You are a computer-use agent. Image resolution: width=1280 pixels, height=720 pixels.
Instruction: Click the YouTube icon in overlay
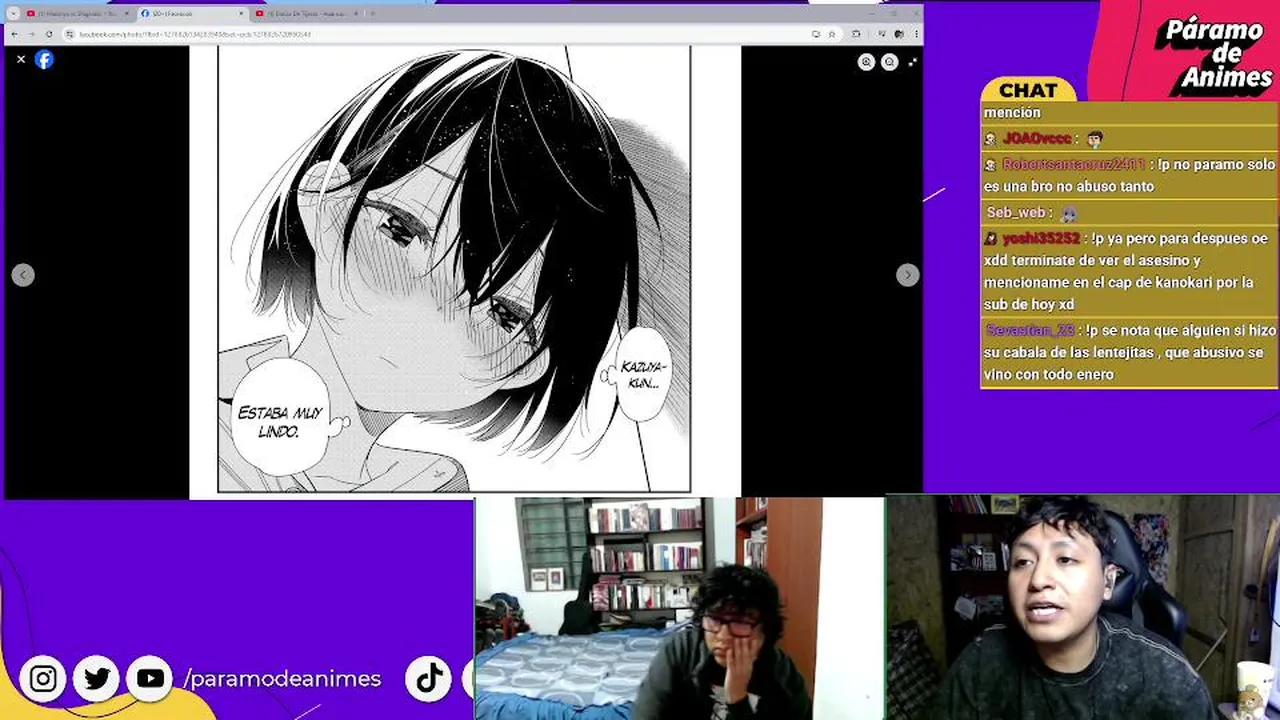pyautogui.click(x=150, y=679)
